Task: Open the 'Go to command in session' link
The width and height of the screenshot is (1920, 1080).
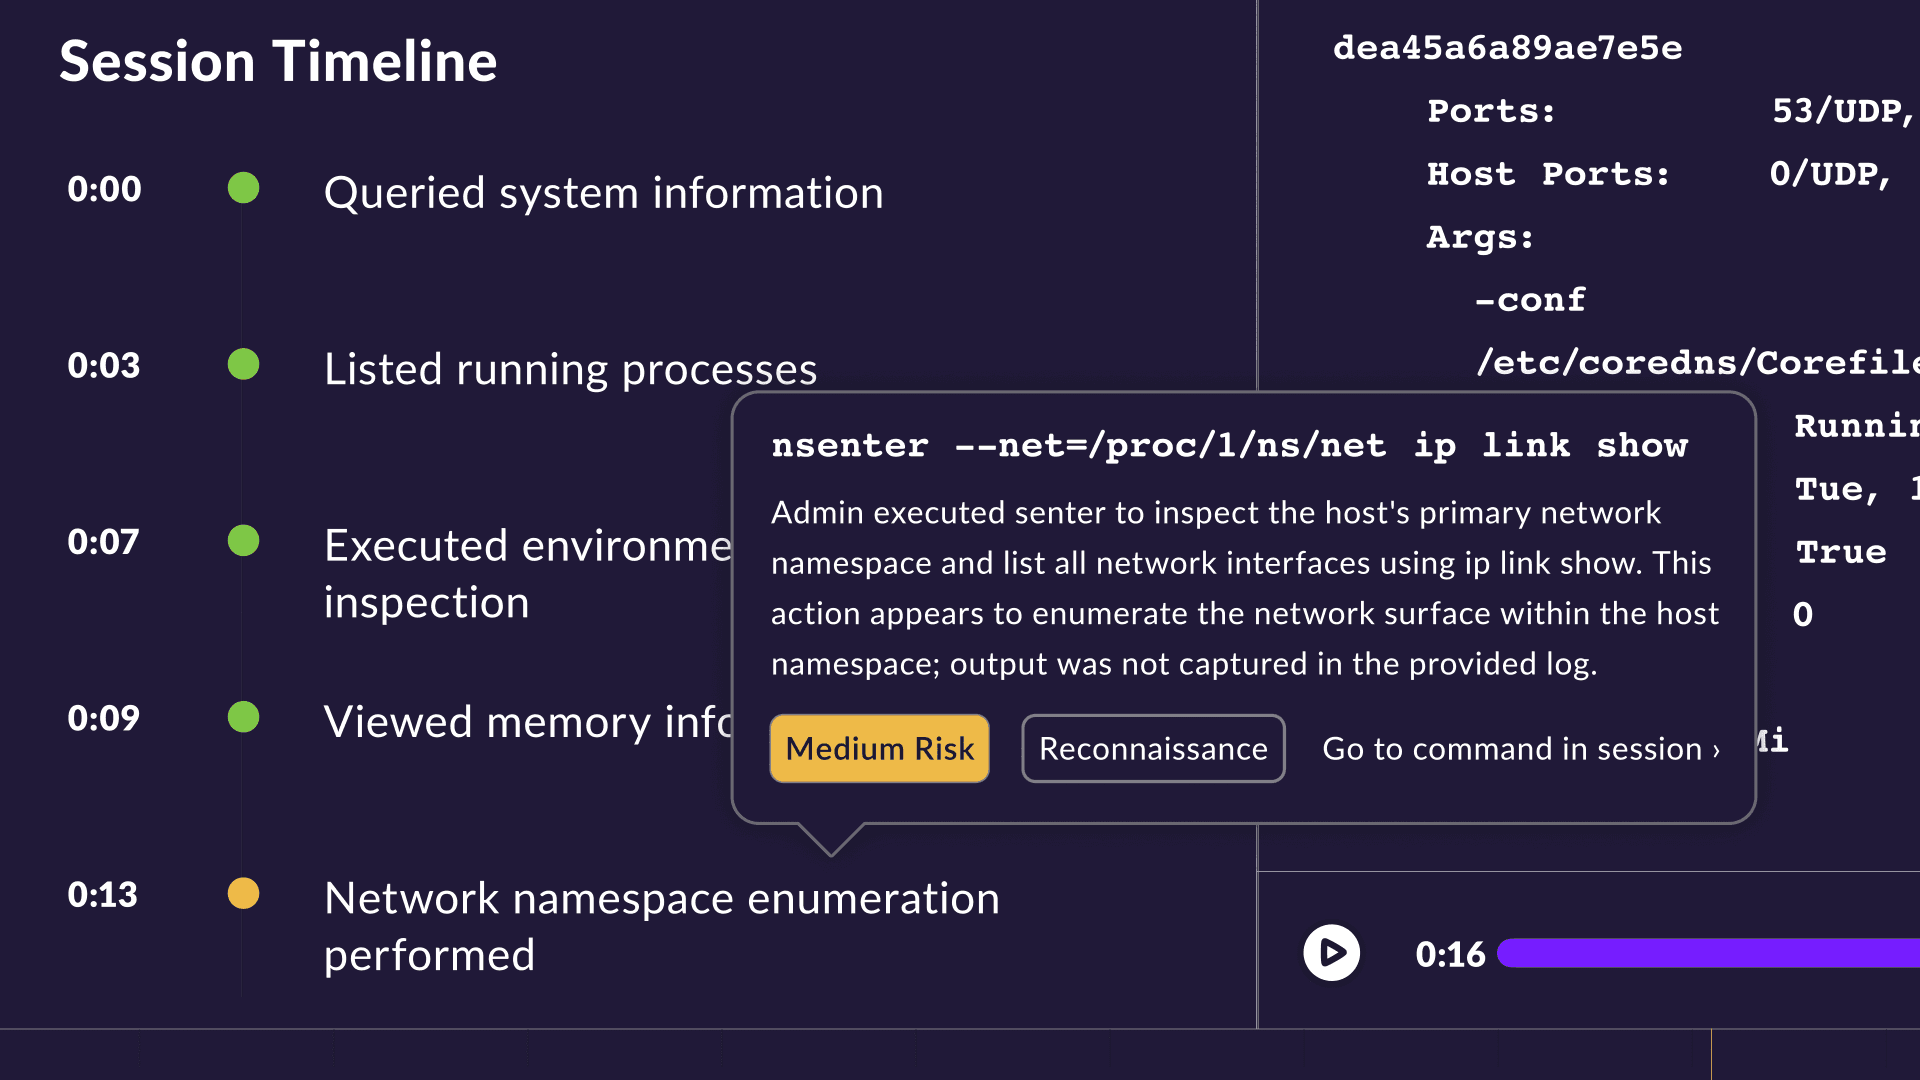Action: pos(1520,748)
